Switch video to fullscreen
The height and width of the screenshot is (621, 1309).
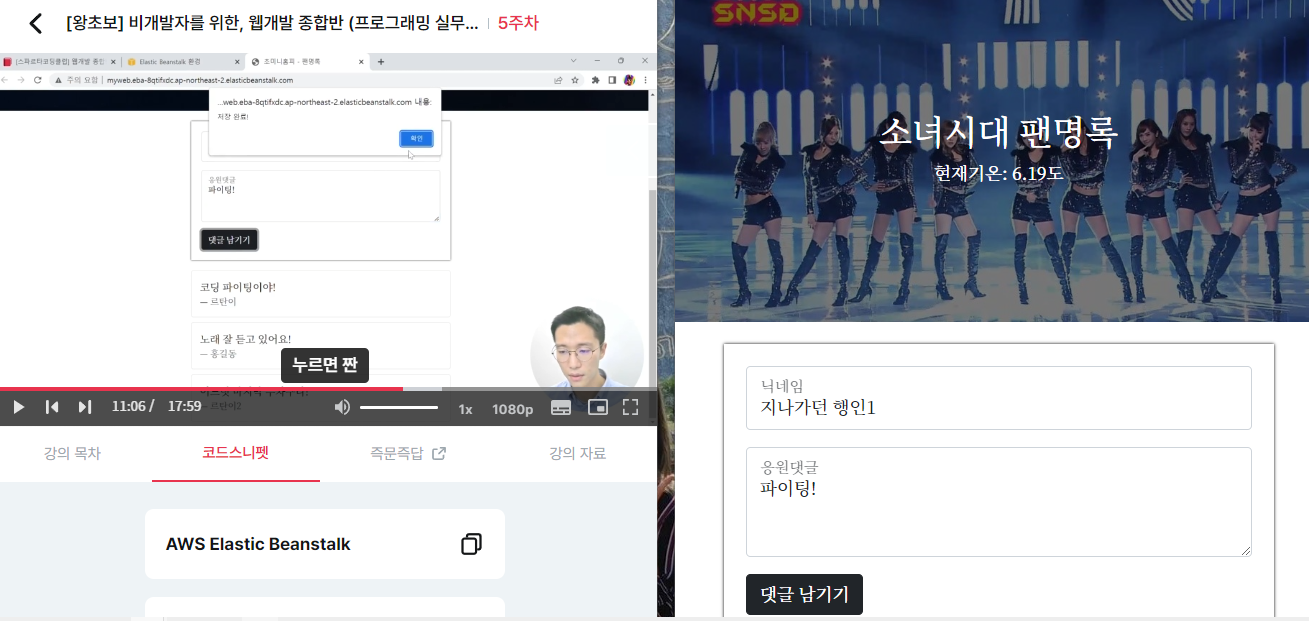point(630,407)
